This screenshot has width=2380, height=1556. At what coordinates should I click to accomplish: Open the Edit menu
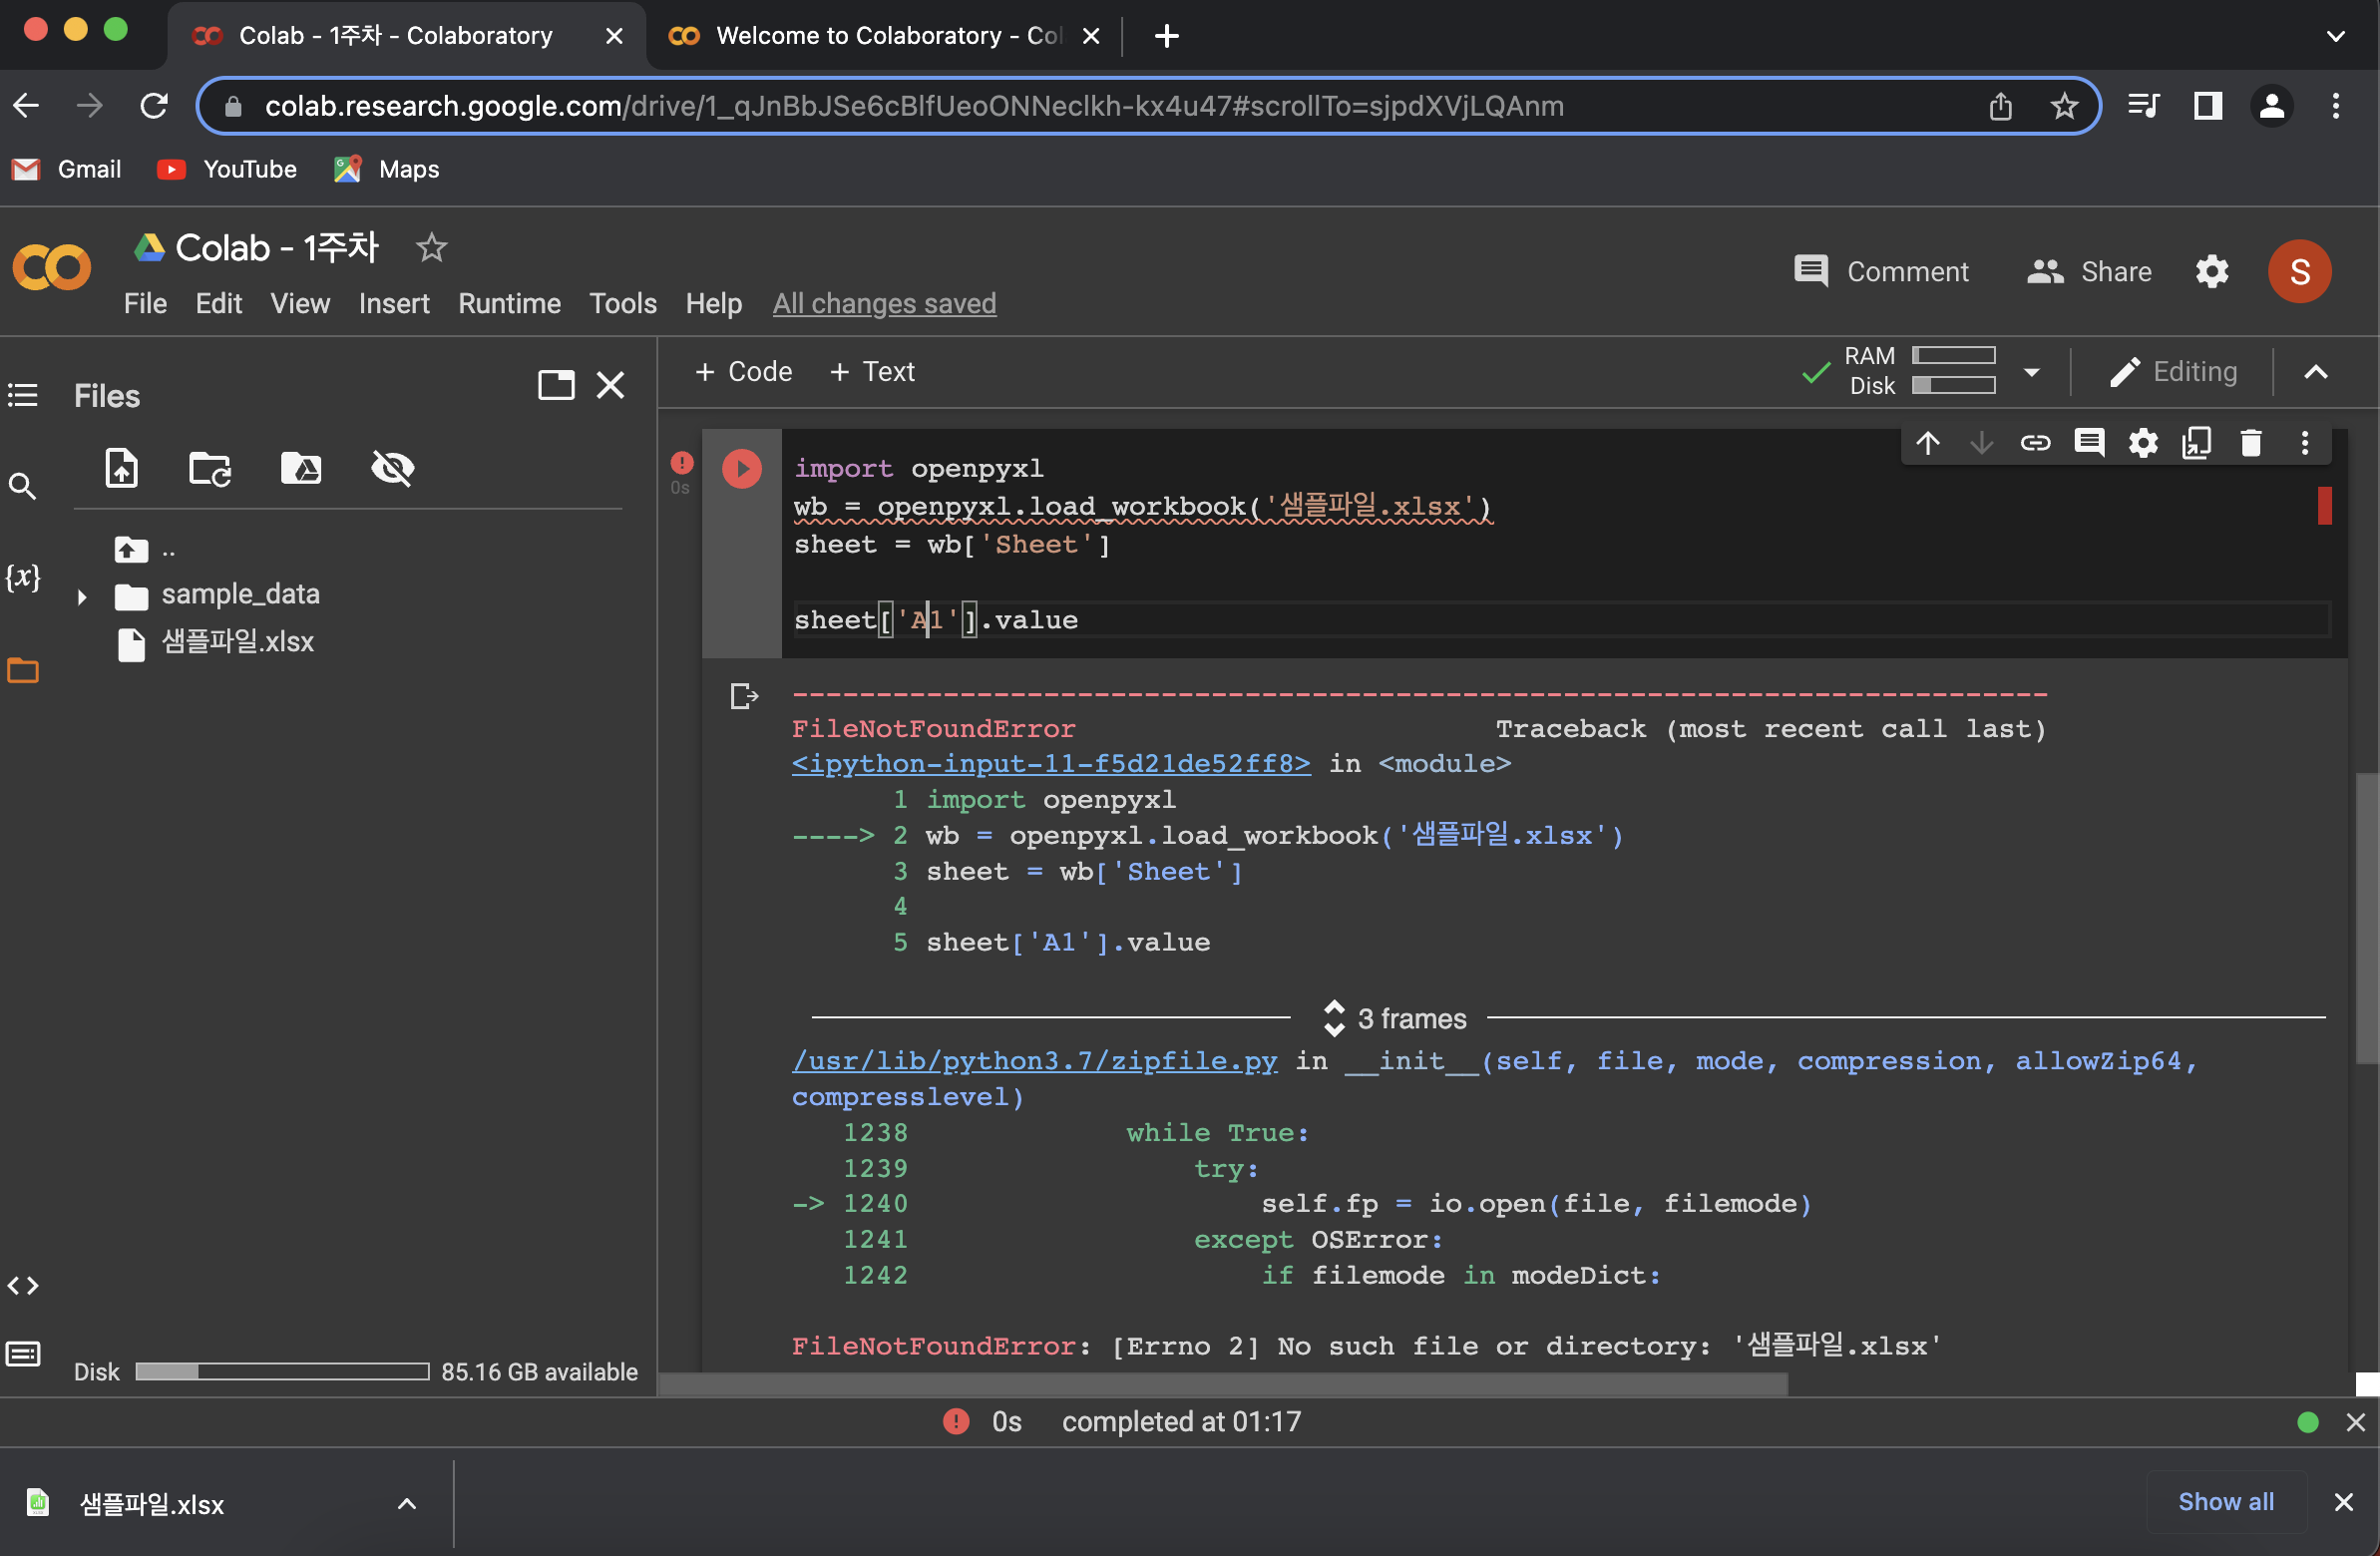coord(218,303)
